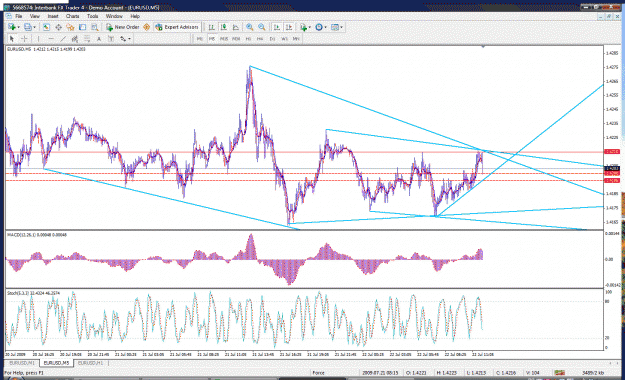Open the Market Watch panel icon
625x380 pixels.
click(46, 27)
